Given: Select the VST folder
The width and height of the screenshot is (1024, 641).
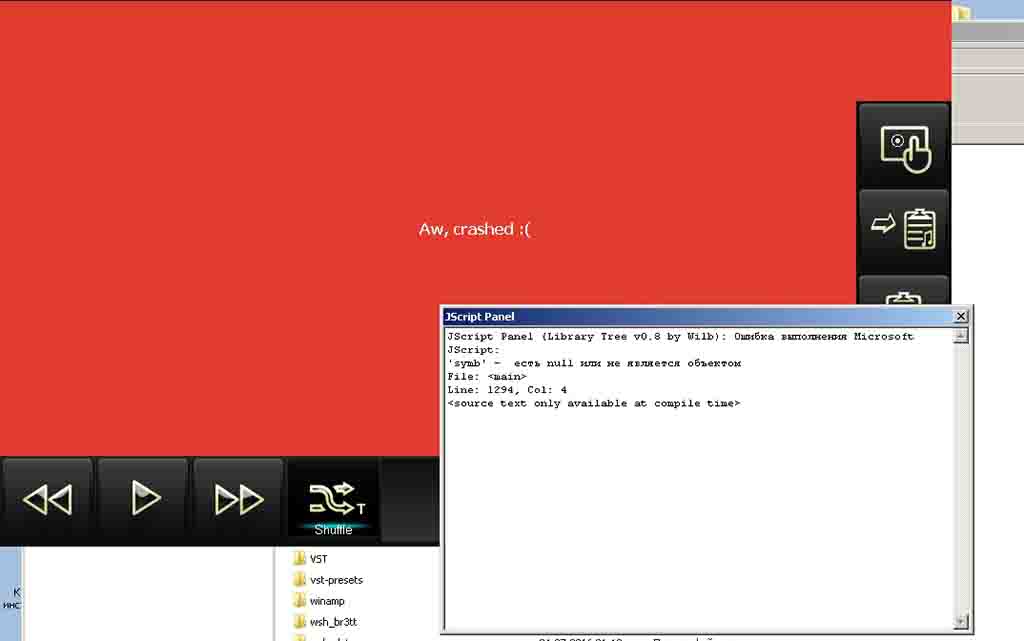Looking at the screenshot, I should point(318,559).
